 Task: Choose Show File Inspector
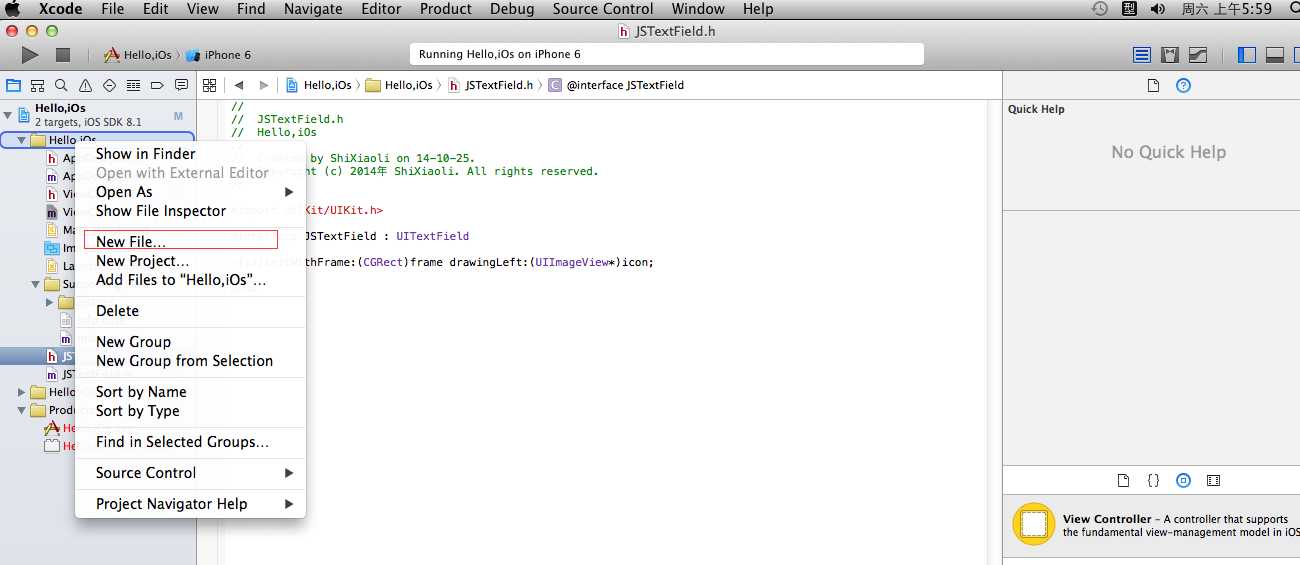(190, 211)
